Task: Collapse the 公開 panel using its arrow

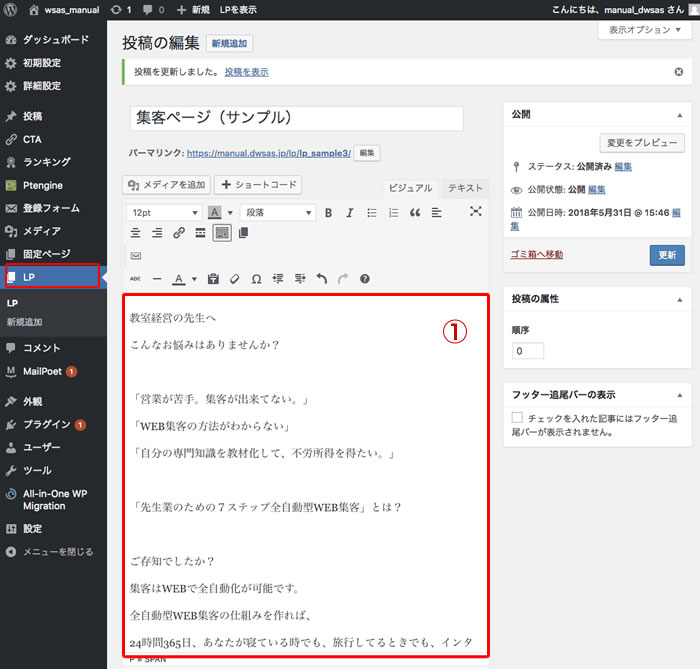Action: 679,115
